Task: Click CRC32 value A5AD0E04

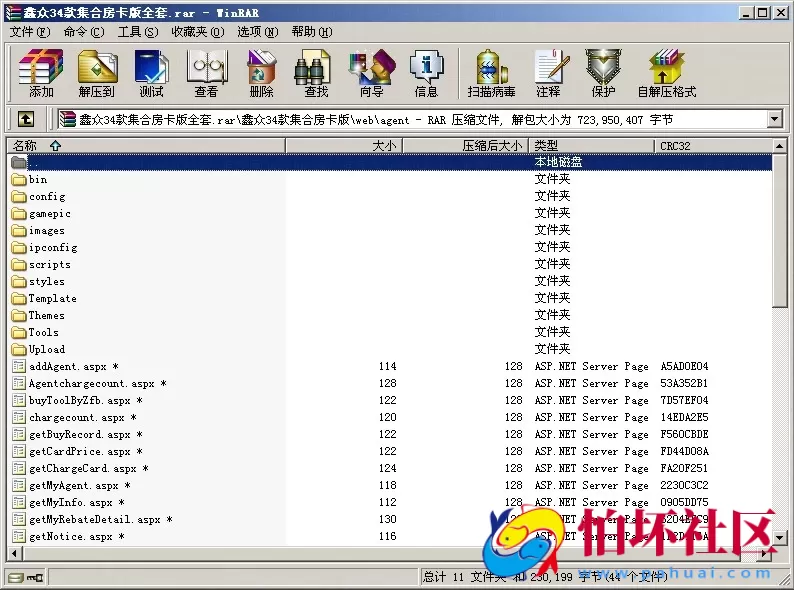Action: [684, 366]
